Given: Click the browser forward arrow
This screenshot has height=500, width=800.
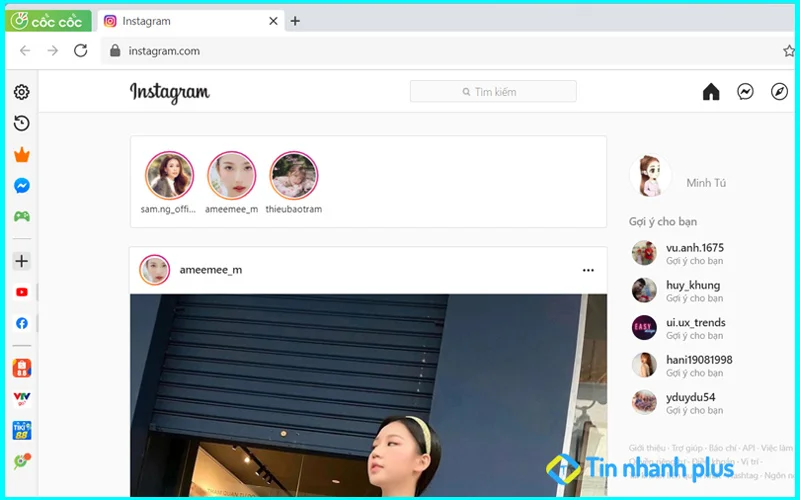Looking at the screenshot, I should (53, 51).
